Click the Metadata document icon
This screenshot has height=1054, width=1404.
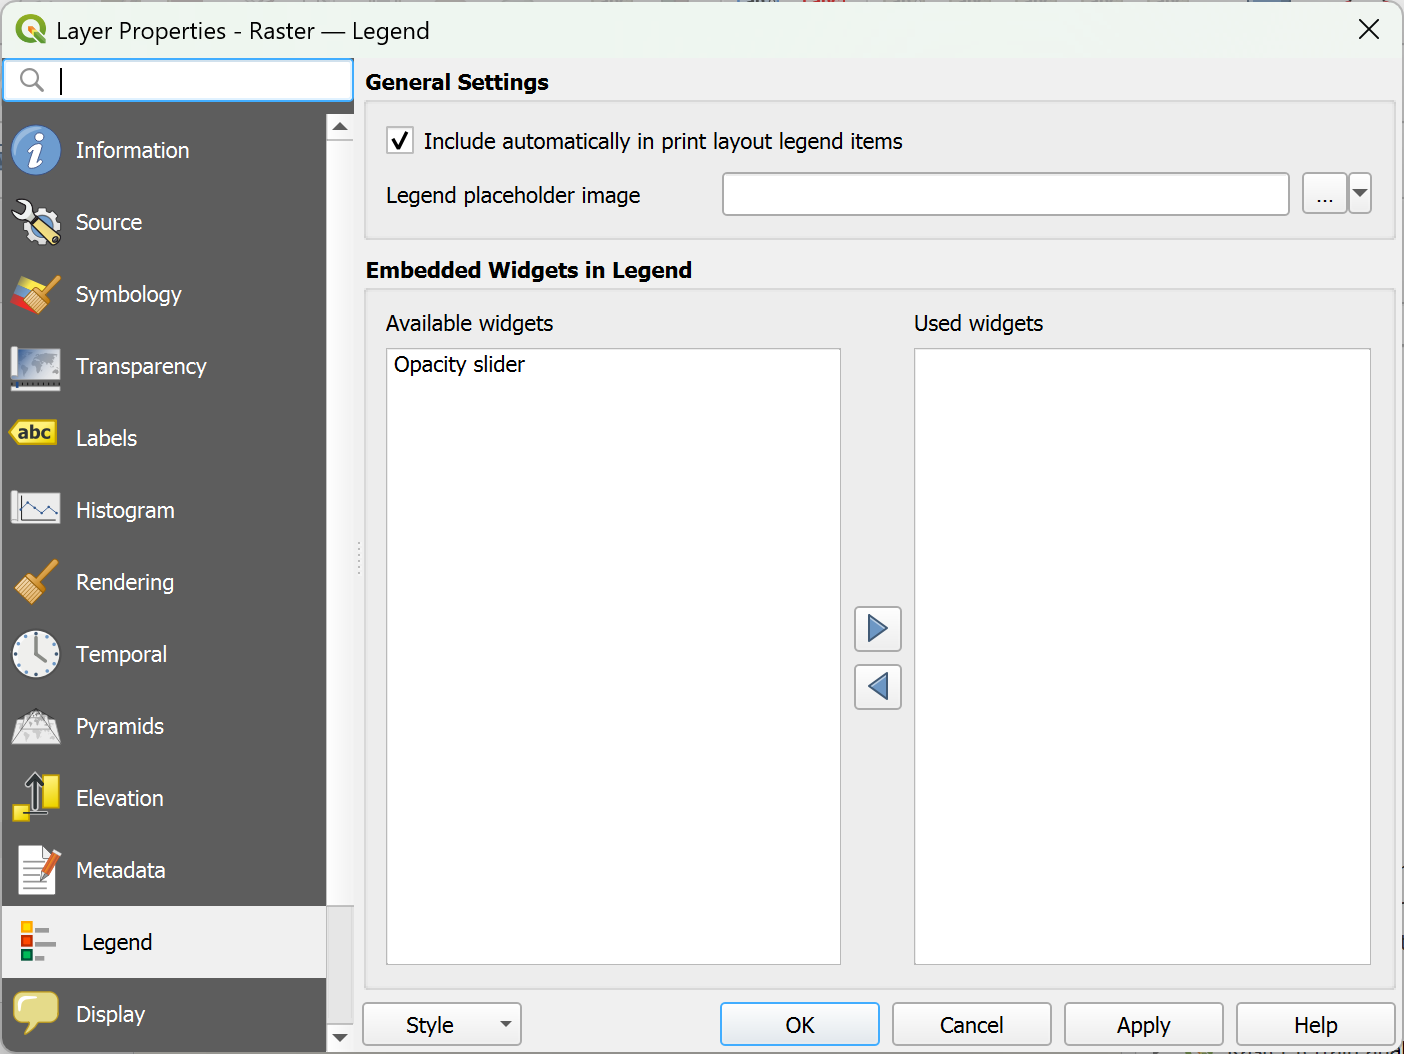[x=36, y=870]
